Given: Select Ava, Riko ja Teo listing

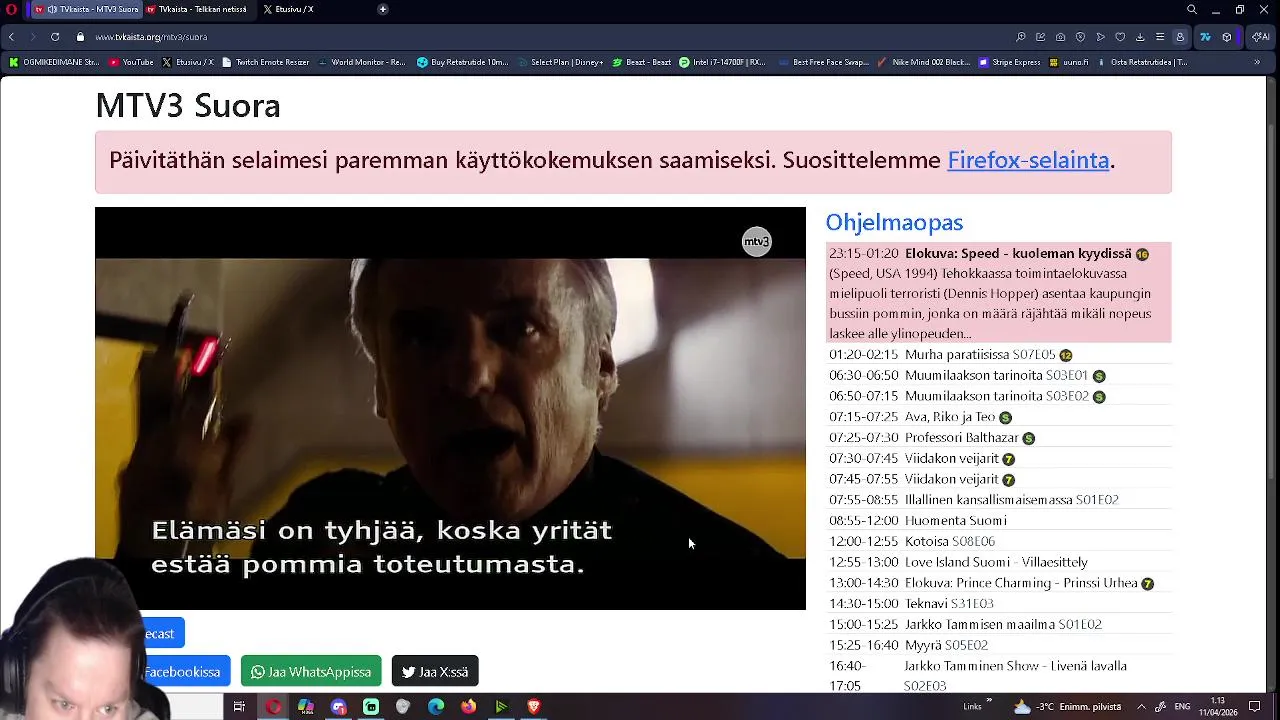Looking at the screenshot, I should click(998, 417).
